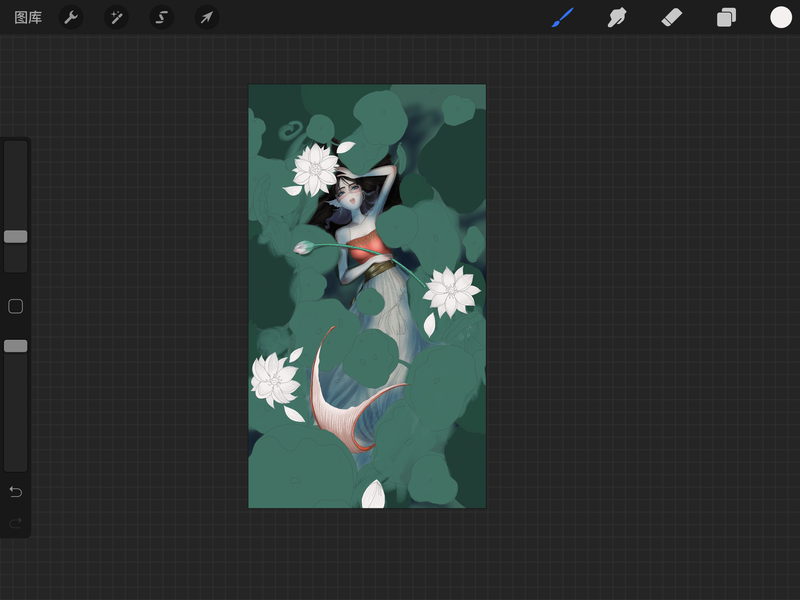Activate the Selection tool
The height and width of the screenshot is (600, 800).
click(x=161, y=18)
